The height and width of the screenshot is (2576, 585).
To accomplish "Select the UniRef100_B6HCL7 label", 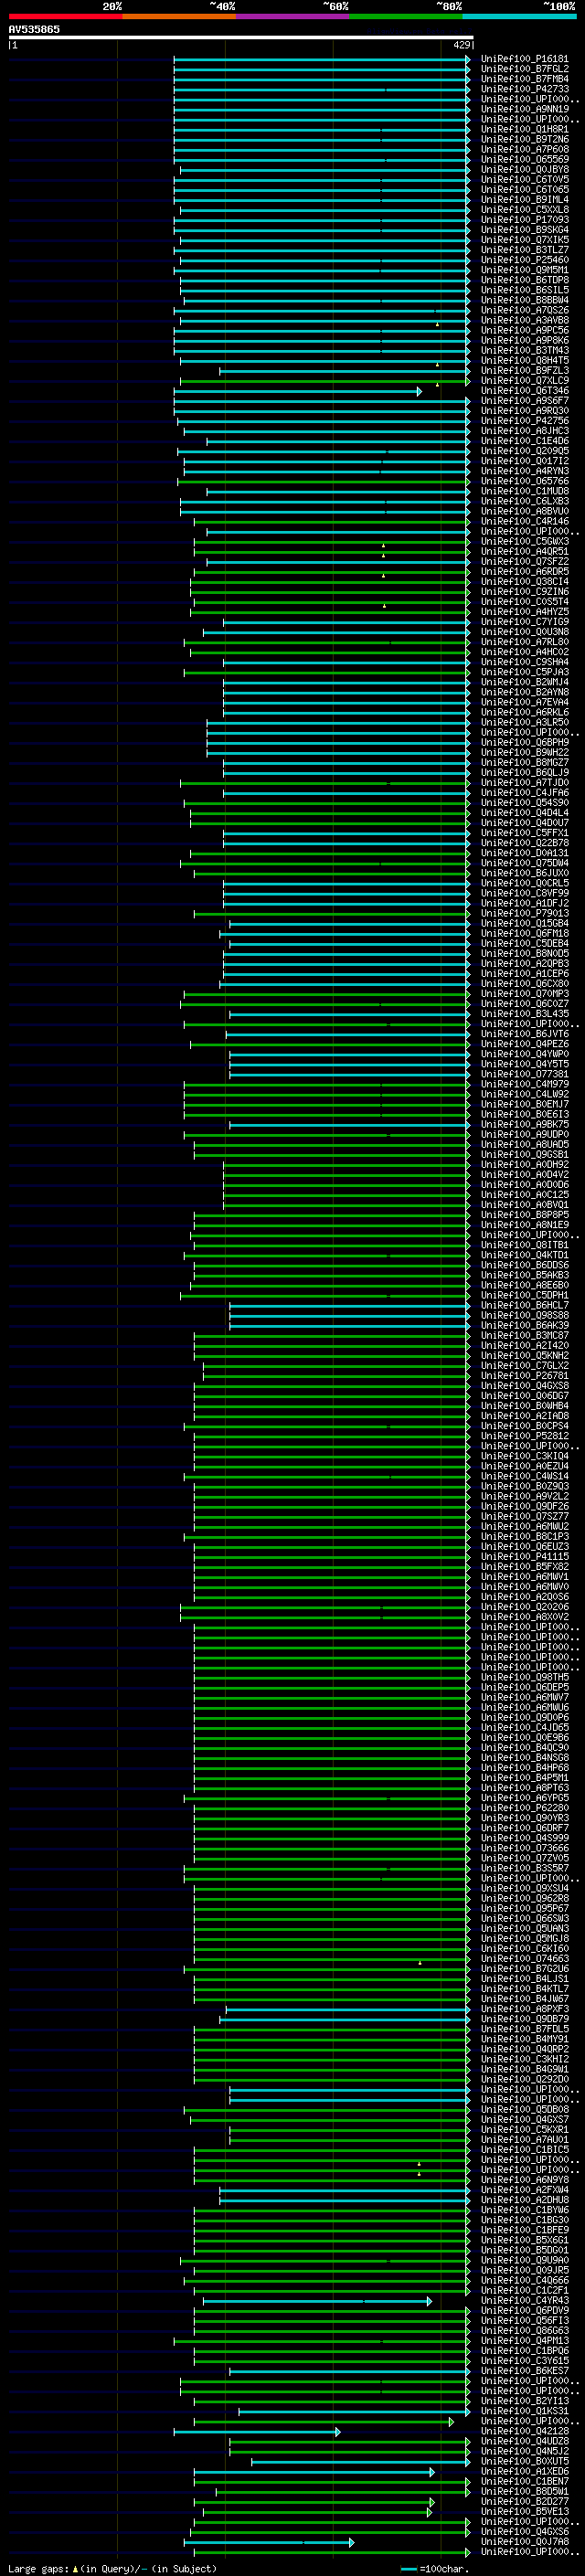I will coord(524,1304).
